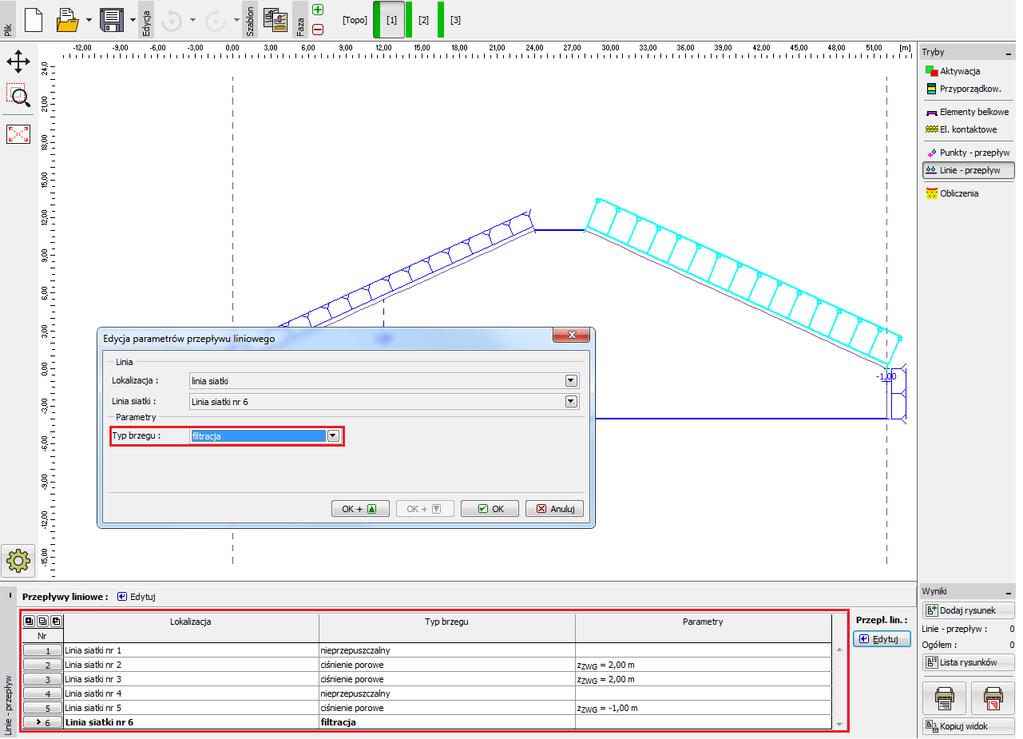Open settings with the gear icon
Viewport: 1023px width, 739px height.
[x=18, y=560]
